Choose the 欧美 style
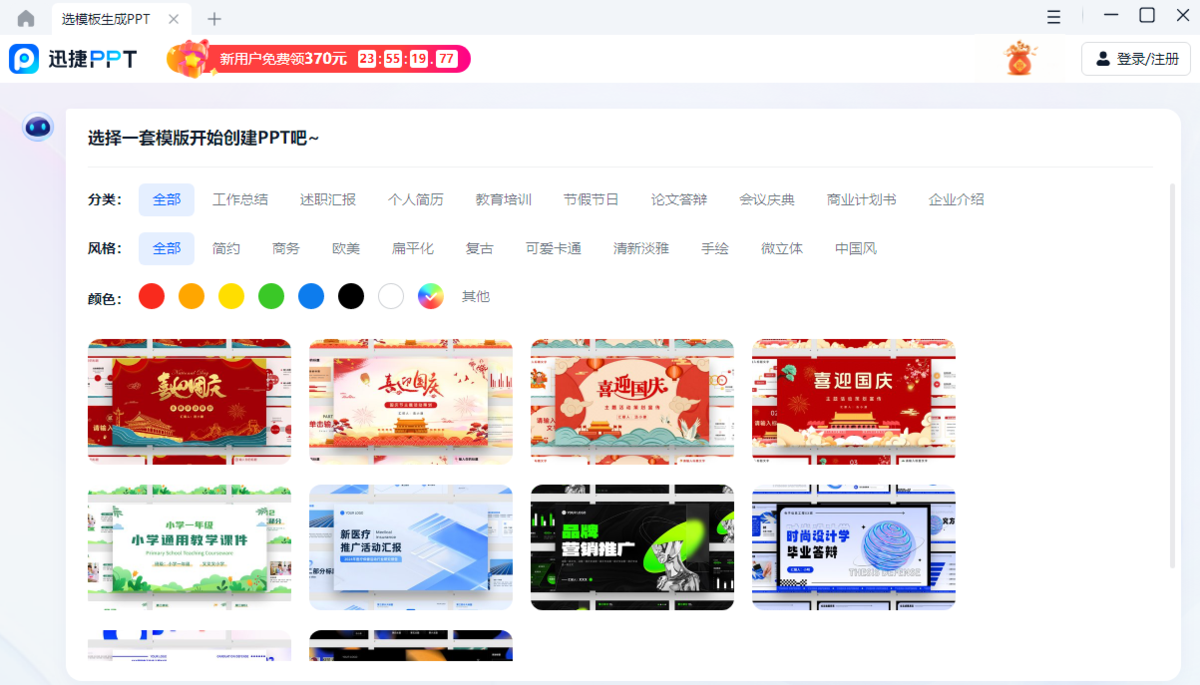The height and width of the screenshot is (685, 1200). coord(346,248)
